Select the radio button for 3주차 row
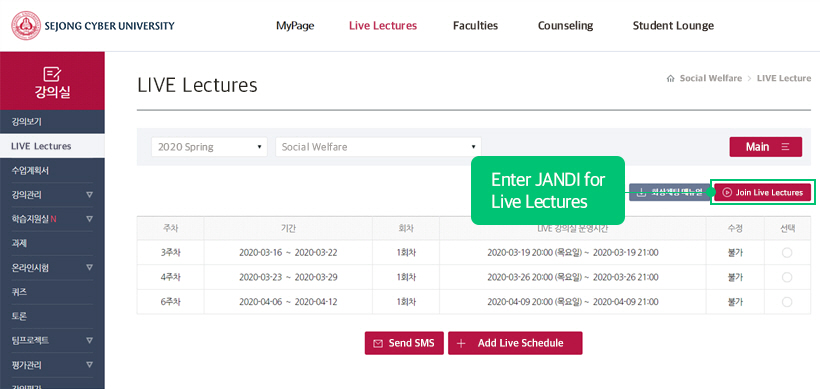The width and height of the screenshot is (820, 389). coord(787,253)
